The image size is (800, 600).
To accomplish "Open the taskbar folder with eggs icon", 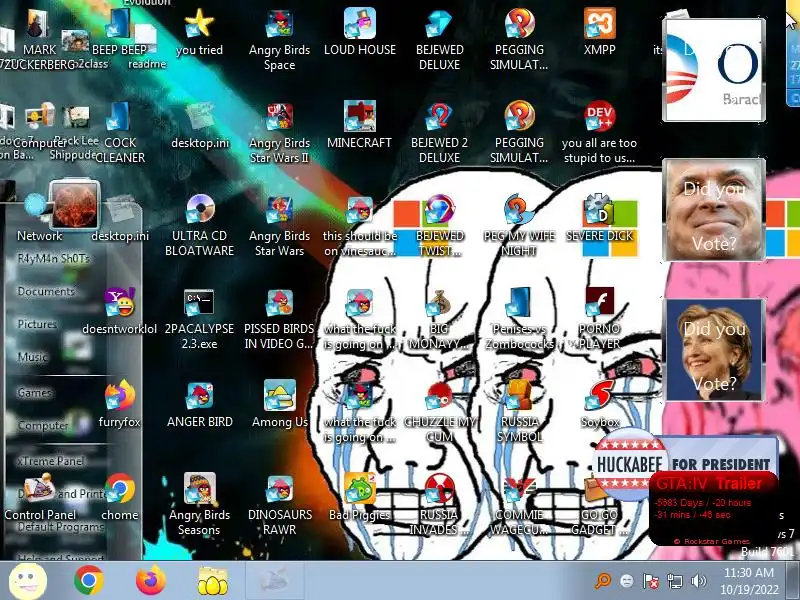I will click(x=213, y=581).
